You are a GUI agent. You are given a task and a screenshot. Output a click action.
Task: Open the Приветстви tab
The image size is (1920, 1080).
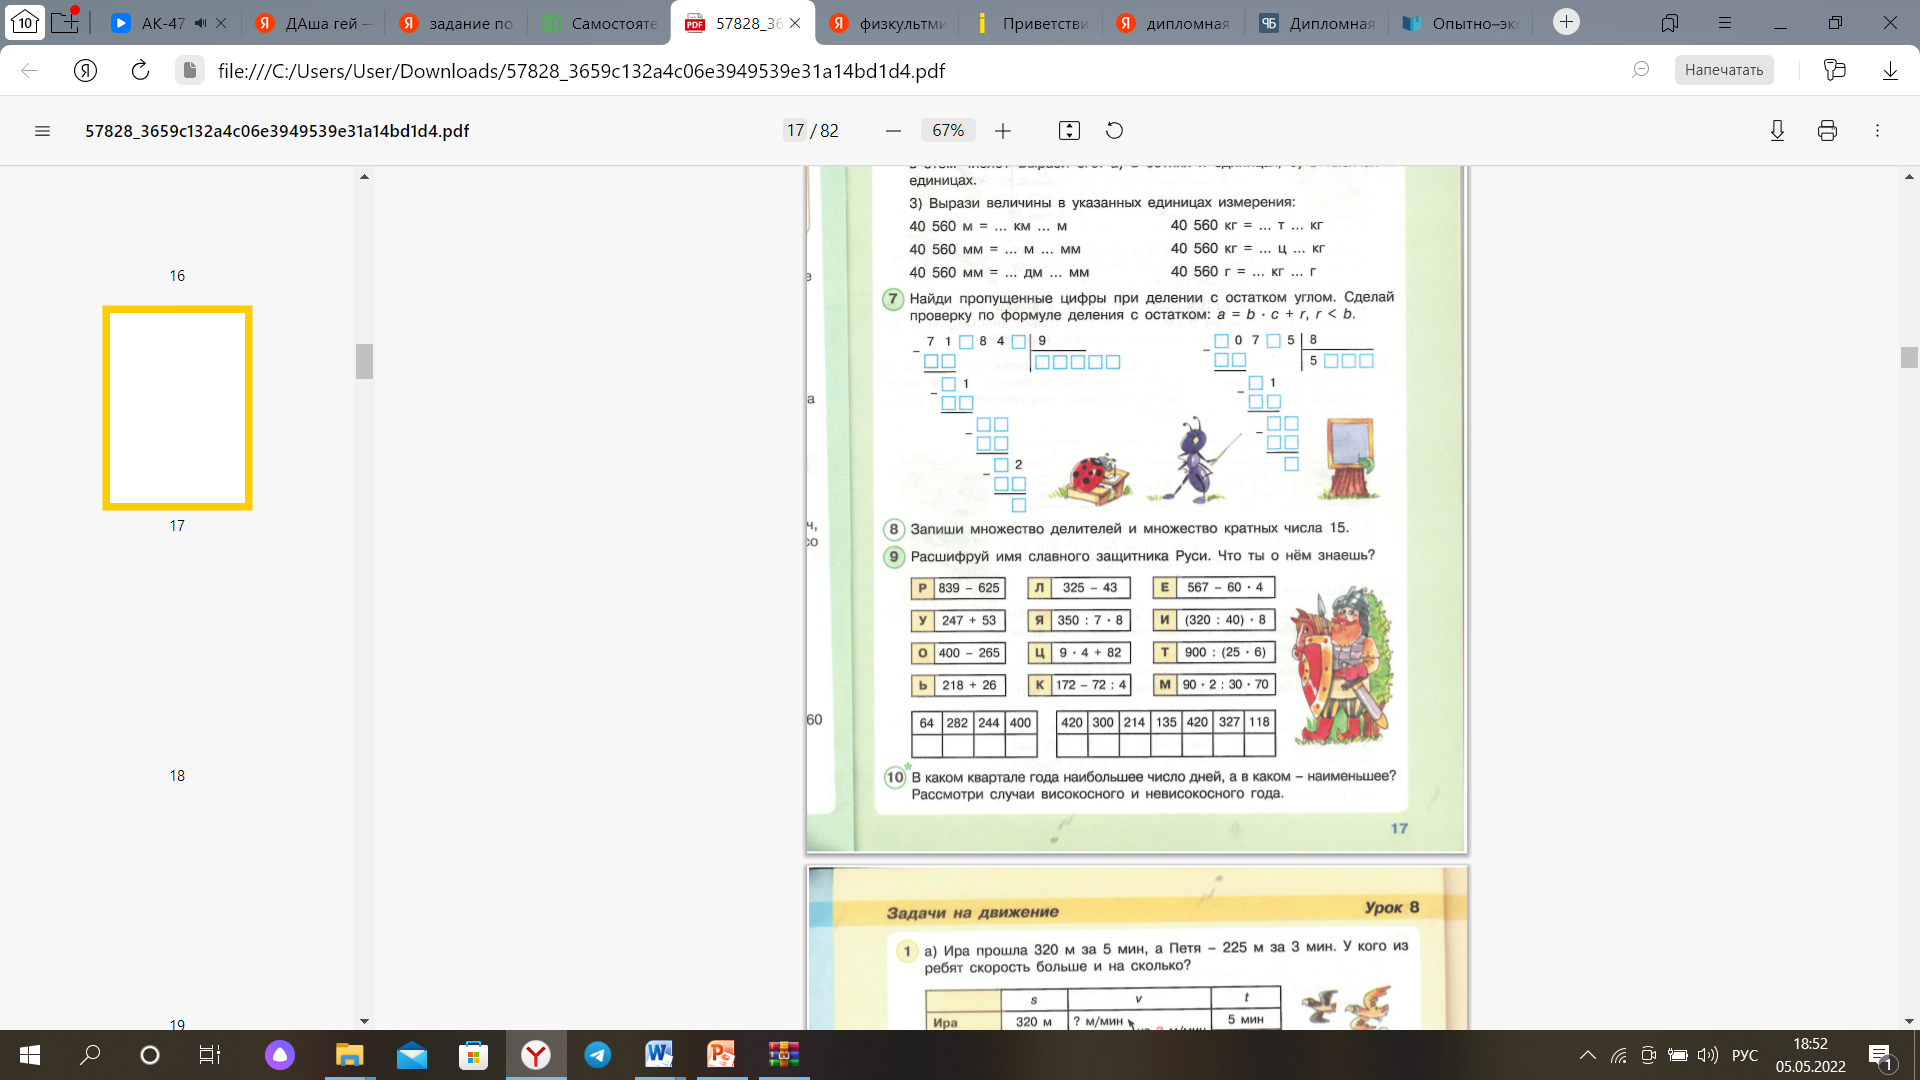click(x=1032, y=23)
